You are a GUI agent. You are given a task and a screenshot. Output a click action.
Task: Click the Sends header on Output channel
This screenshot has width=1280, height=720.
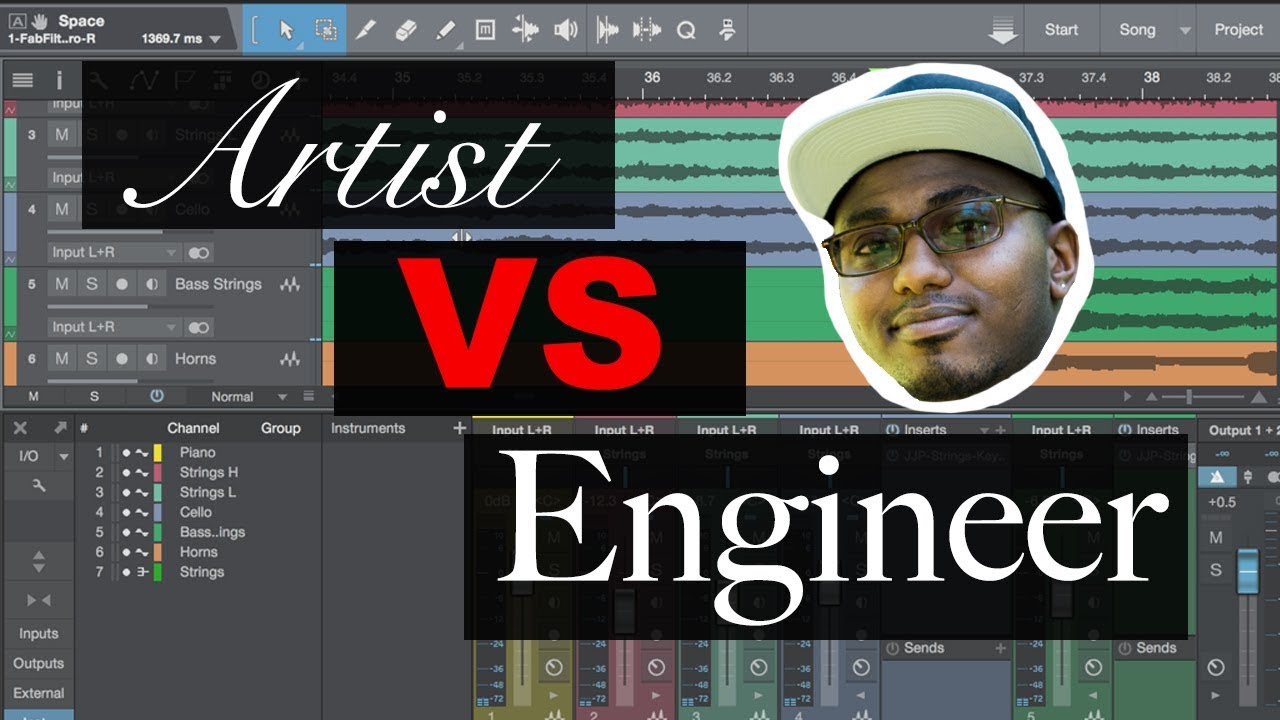(1156, 648)
